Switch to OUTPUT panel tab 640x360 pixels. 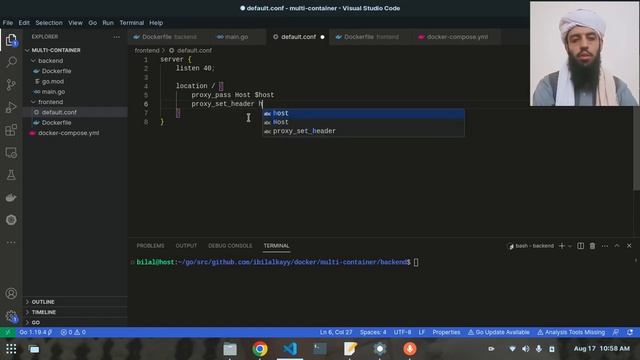pos(186,246)
